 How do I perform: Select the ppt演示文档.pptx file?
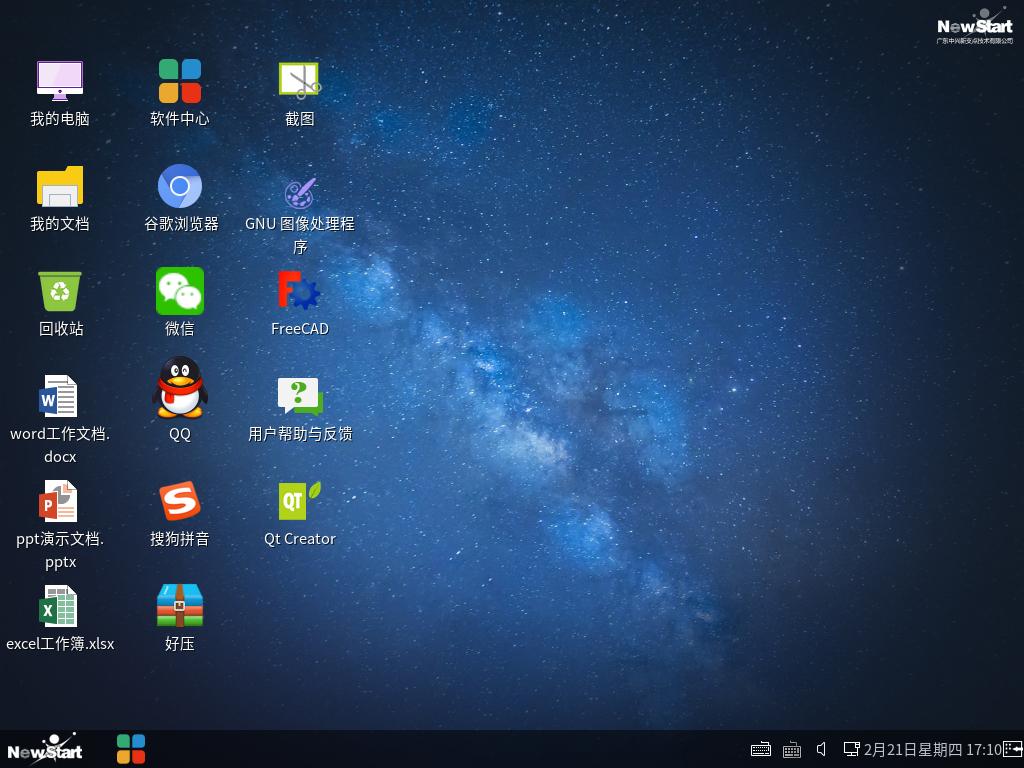click(60, 502)
